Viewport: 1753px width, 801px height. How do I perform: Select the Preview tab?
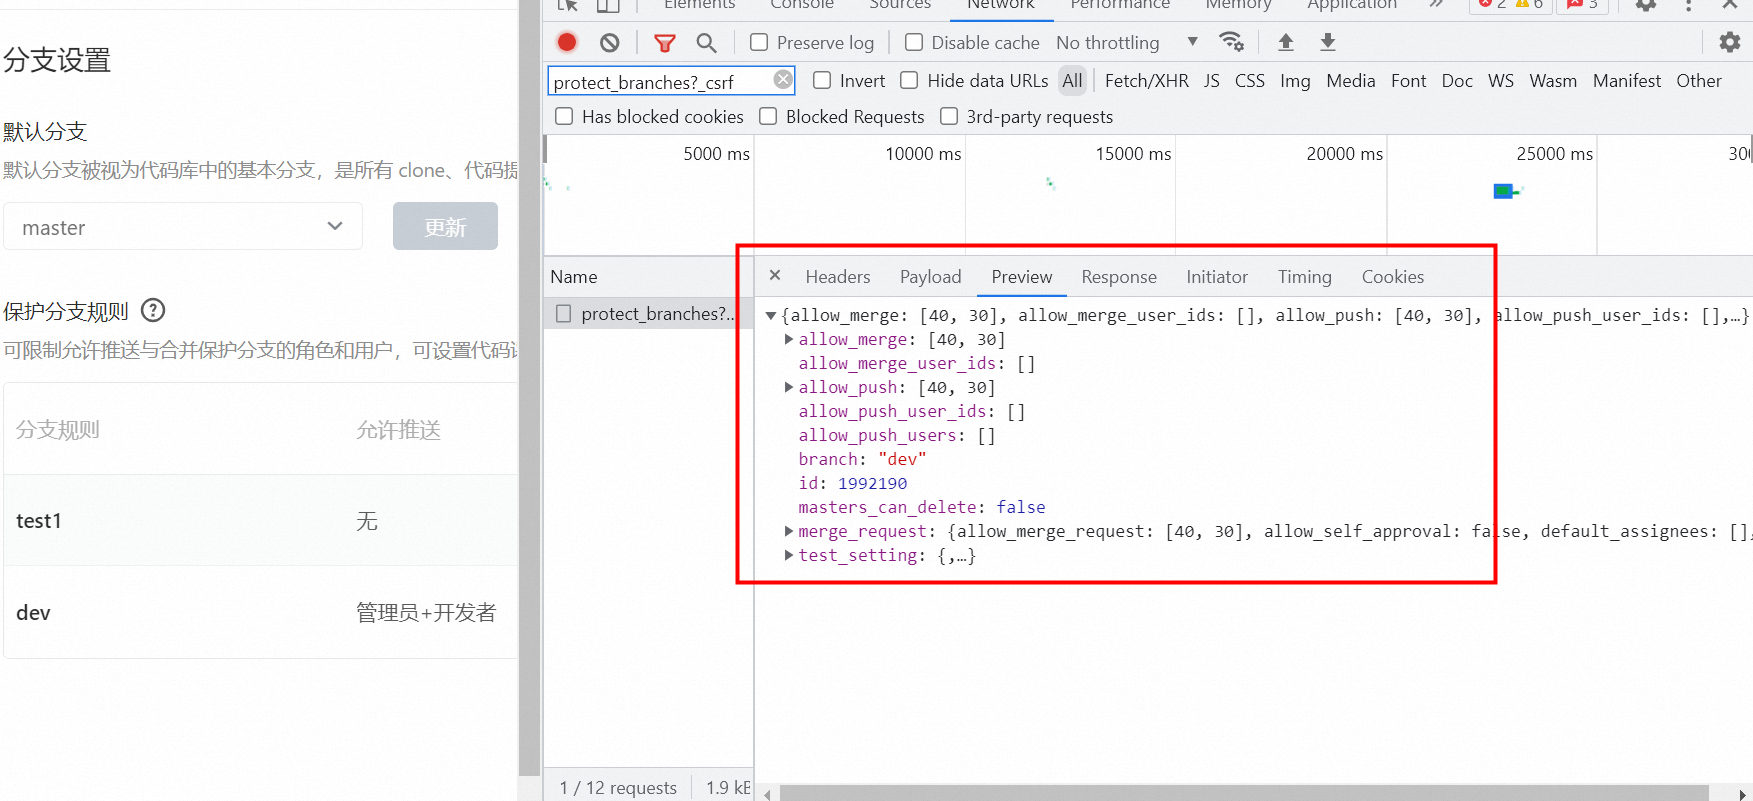point(1021,277)
